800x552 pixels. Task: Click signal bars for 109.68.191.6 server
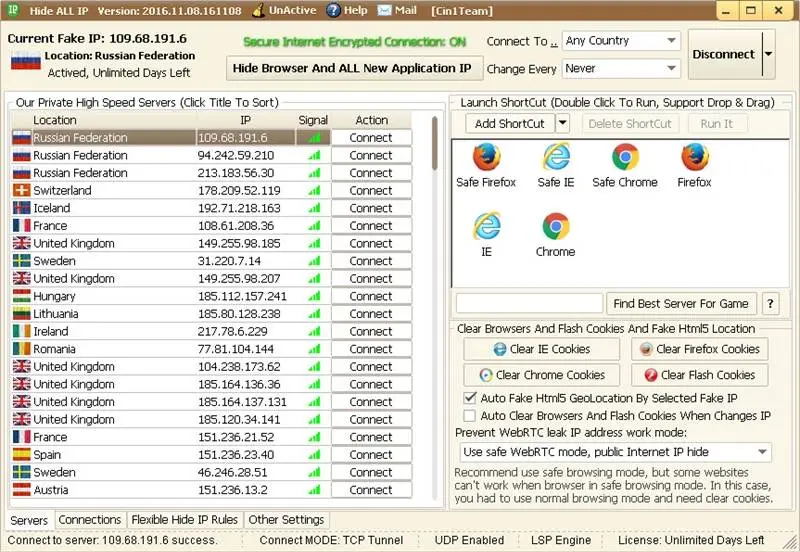(314, 137)
